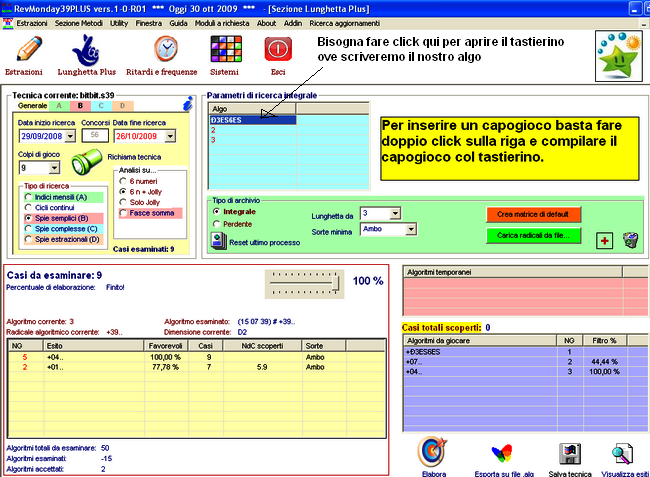Switch to the cyan C tab
Screen dimensions: 650x477
[101, 106]
